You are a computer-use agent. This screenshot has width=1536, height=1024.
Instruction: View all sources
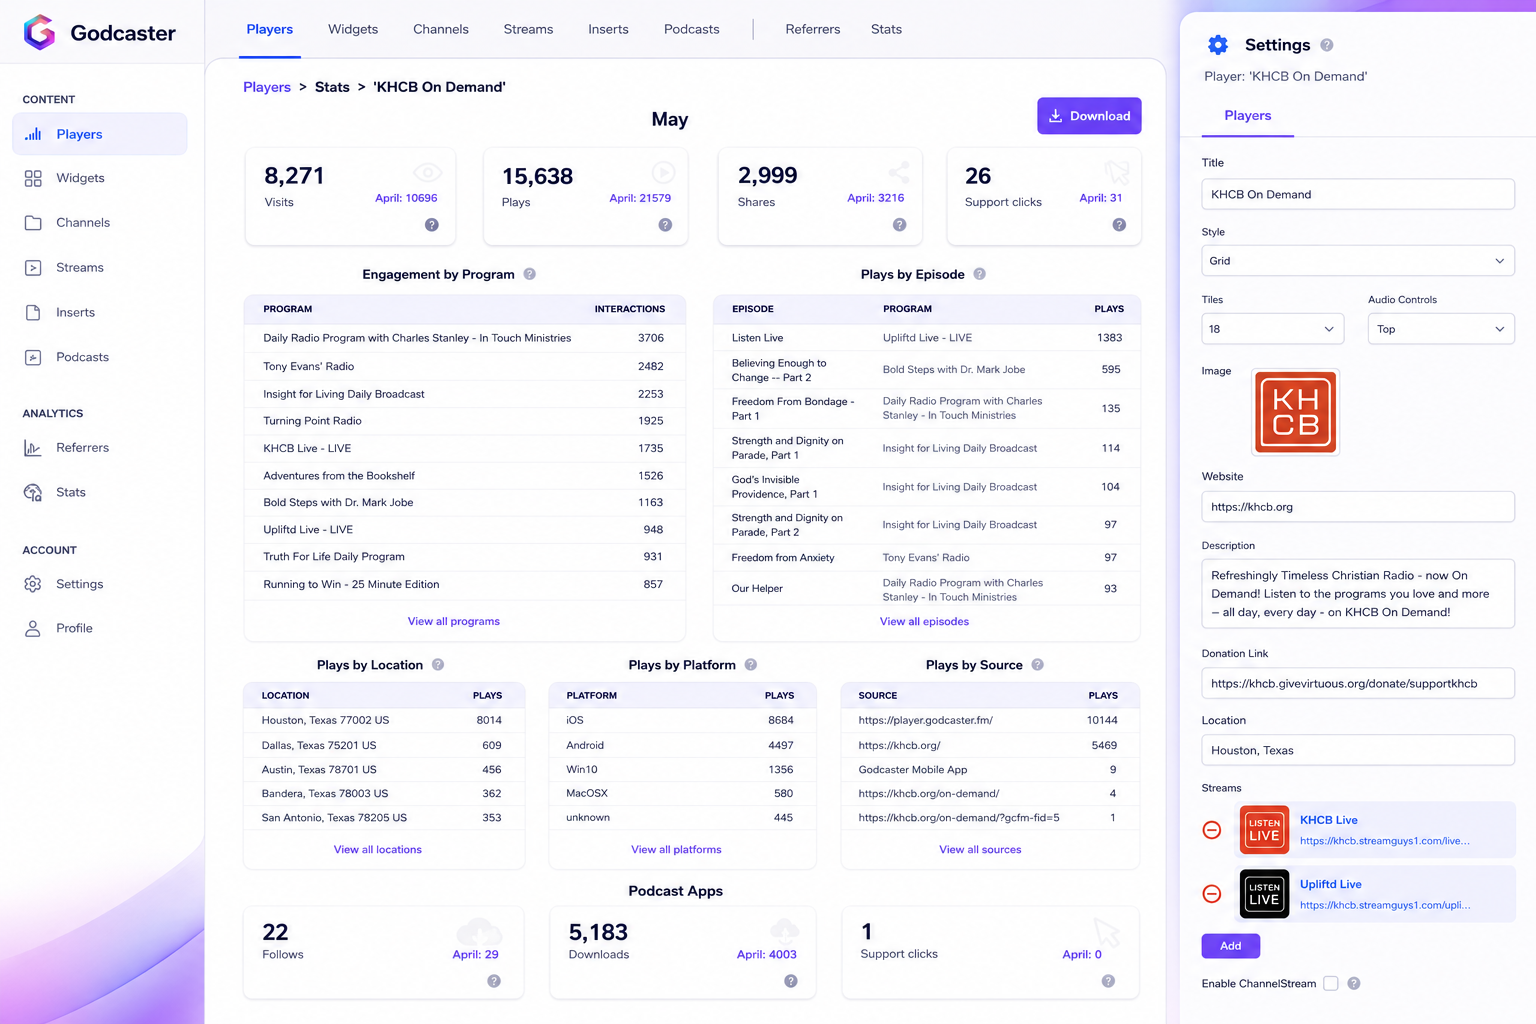click(980, 849)
